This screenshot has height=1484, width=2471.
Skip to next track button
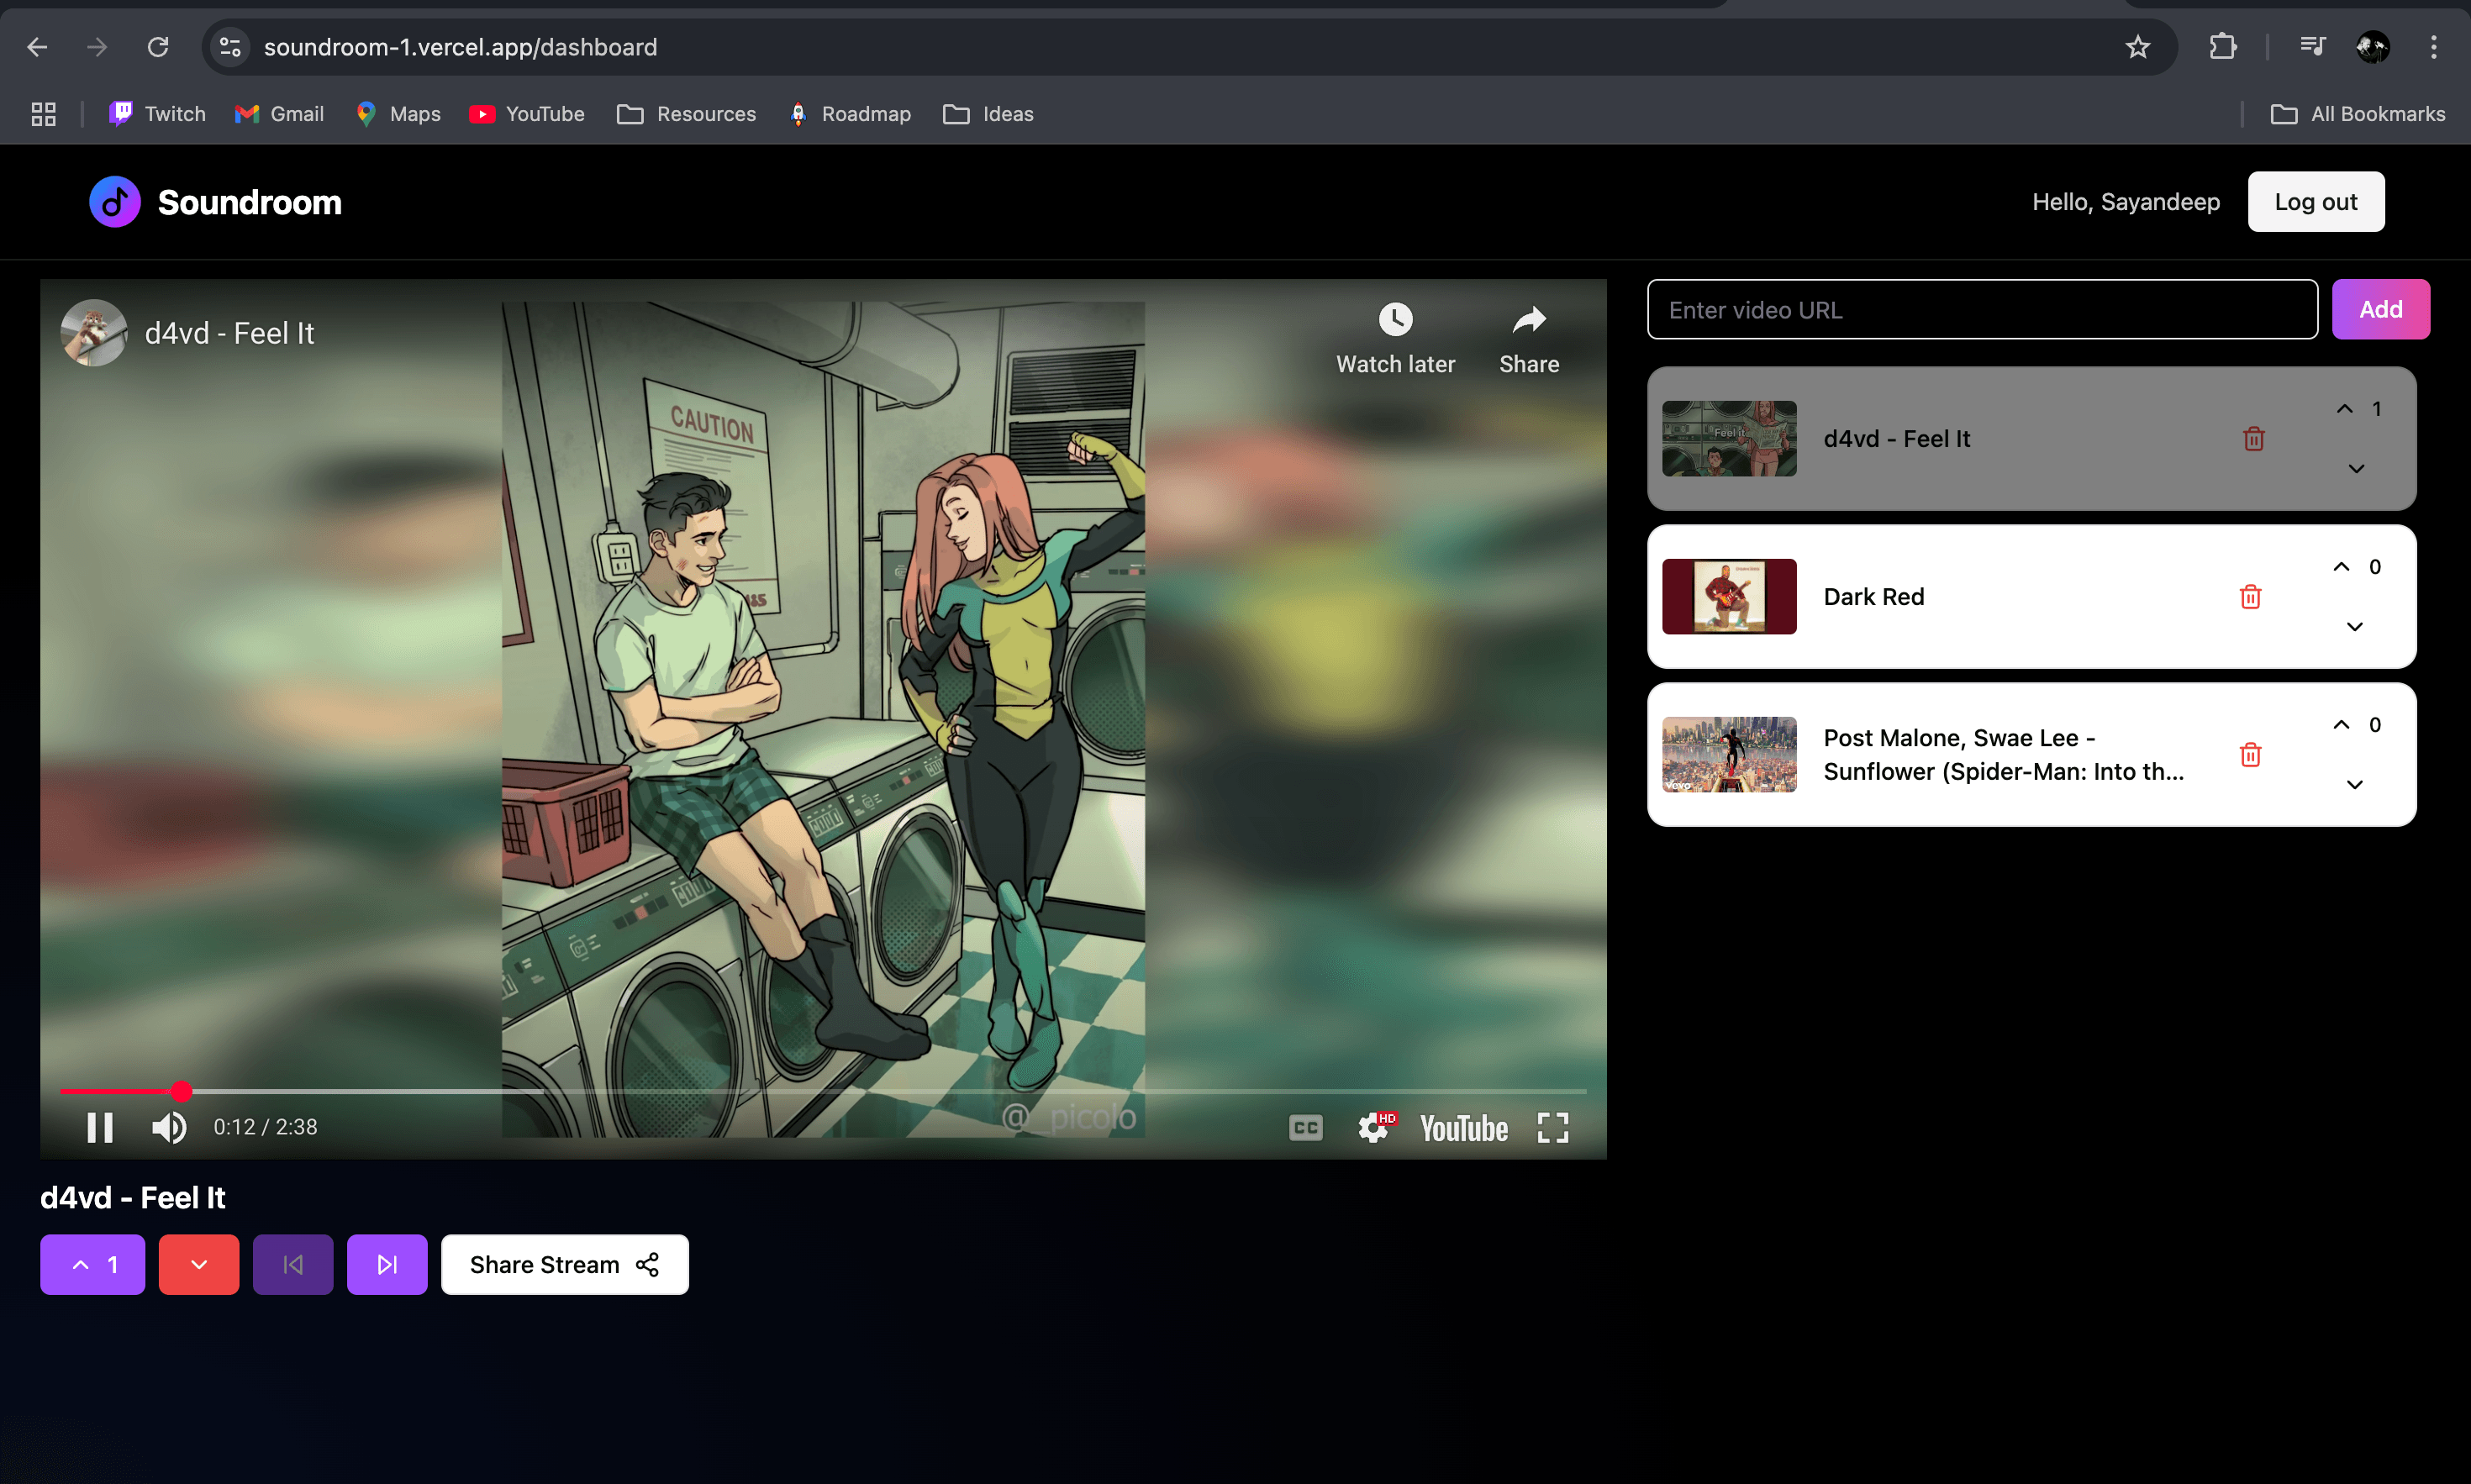pyautogui.click(x=387, y=1265)
